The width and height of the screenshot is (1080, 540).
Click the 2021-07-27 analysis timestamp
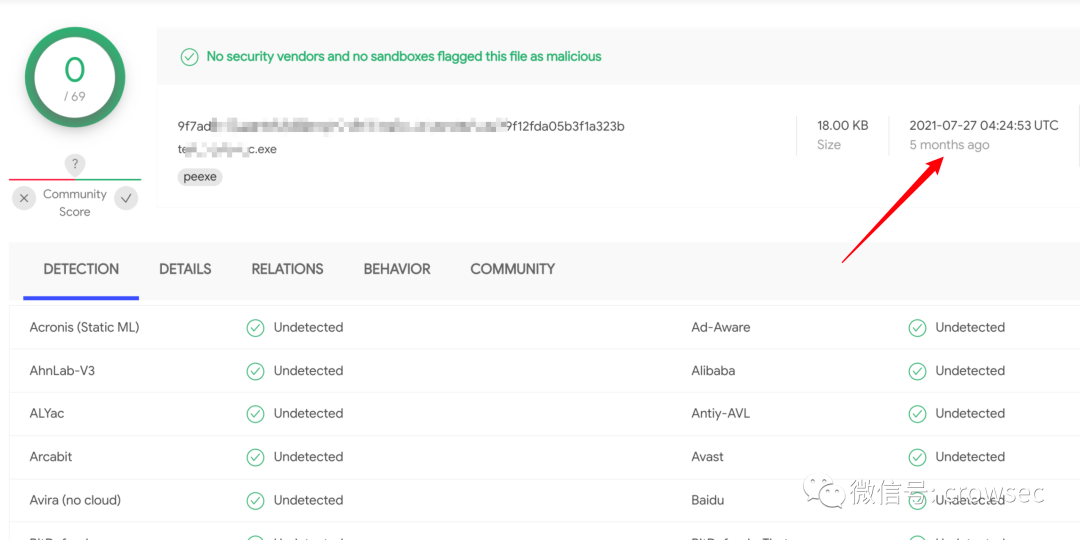point(983,126)
